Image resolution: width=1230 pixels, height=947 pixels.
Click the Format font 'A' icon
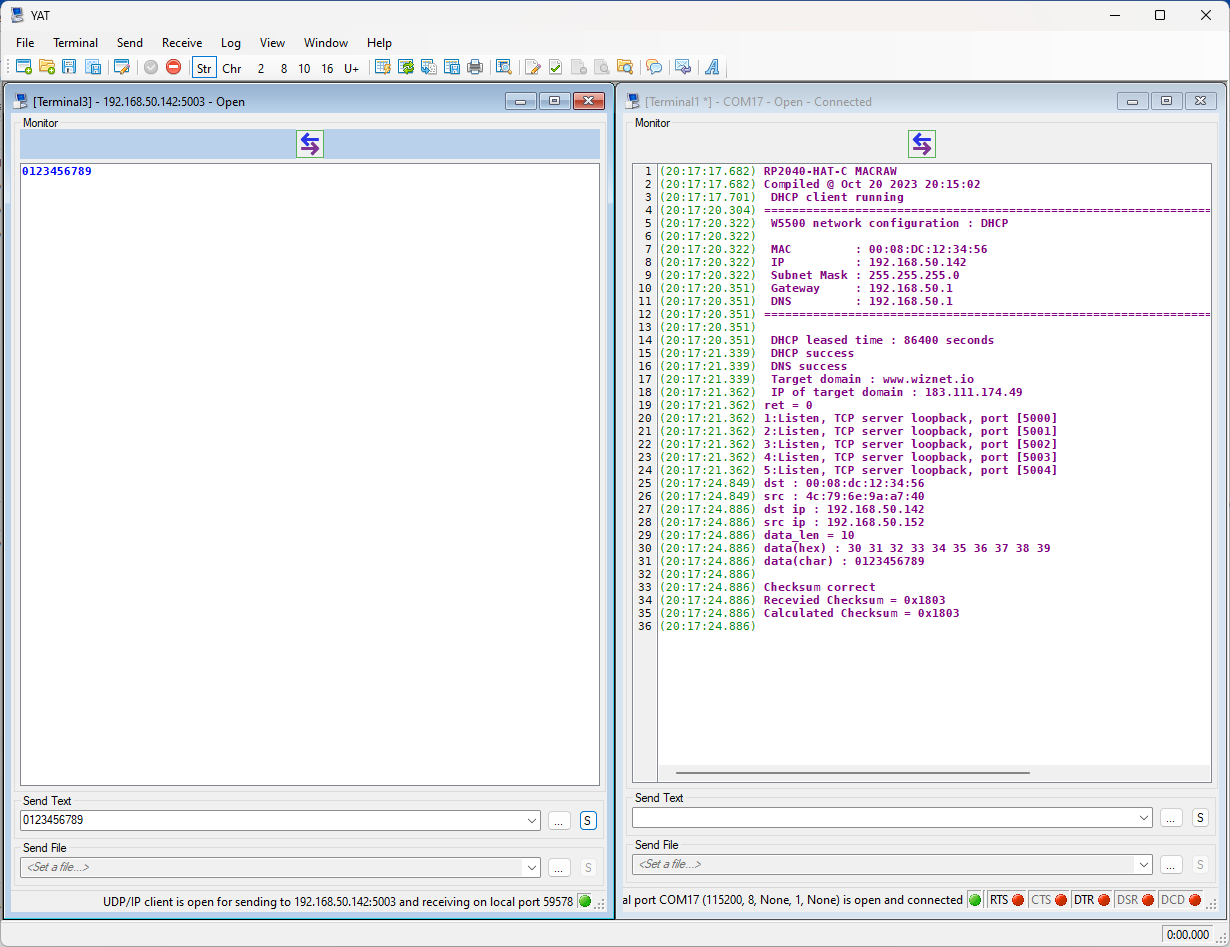(x=712, y=67)
